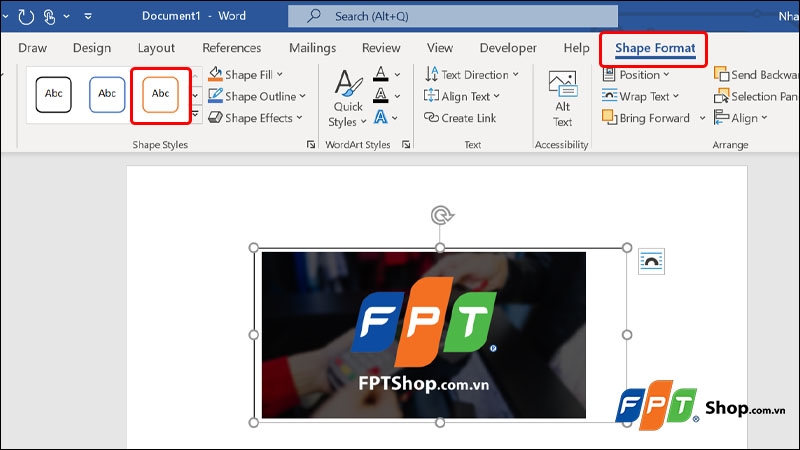
Task: Open the Draw tab
Action: point(32,48)
